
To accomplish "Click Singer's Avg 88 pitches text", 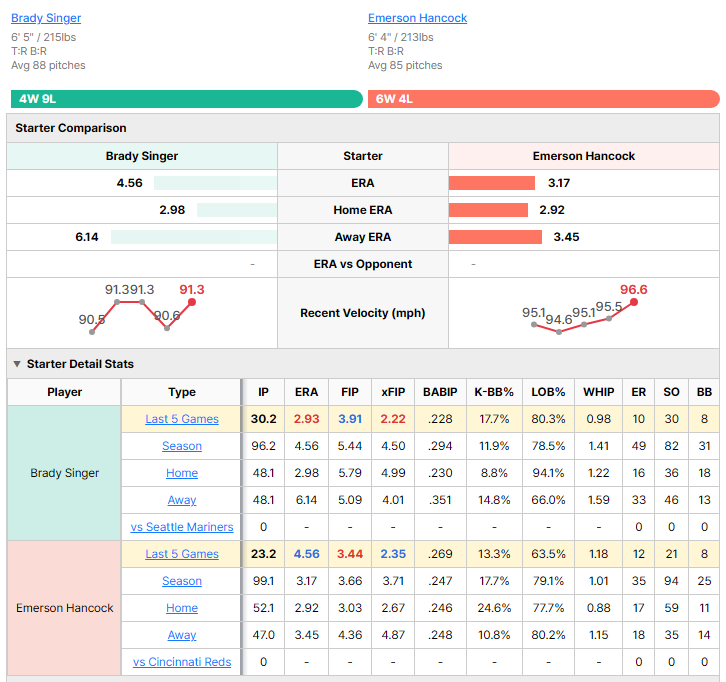I will 48,65.
